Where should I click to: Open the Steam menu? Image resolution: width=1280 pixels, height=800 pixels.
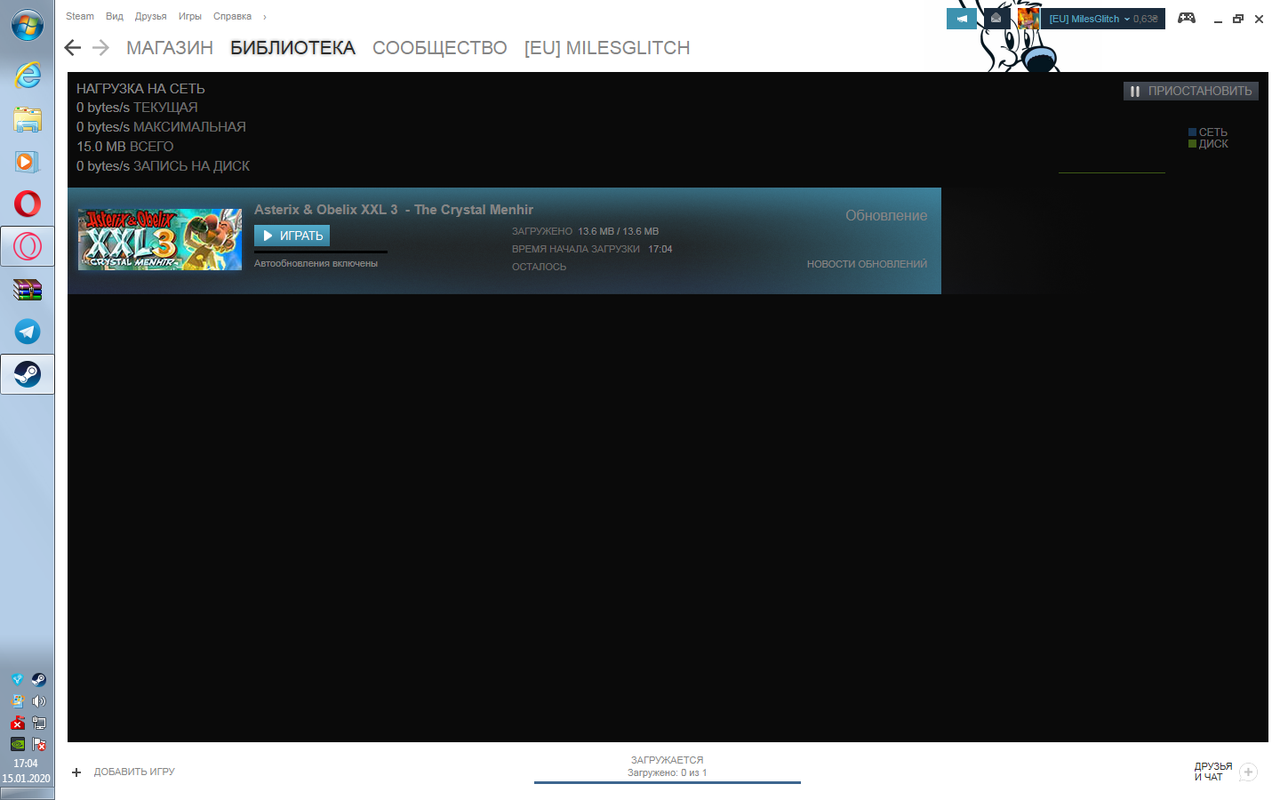point(80,17)
